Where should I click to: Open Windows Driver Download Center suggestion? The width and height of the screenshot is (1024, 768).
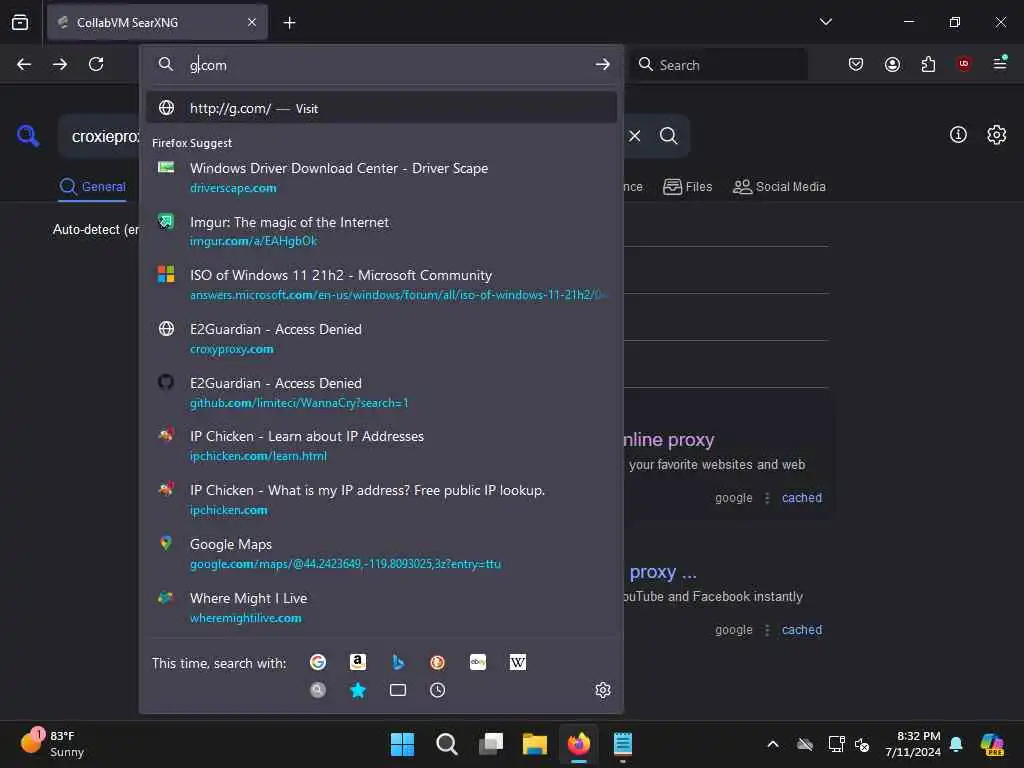coord(381,178)
